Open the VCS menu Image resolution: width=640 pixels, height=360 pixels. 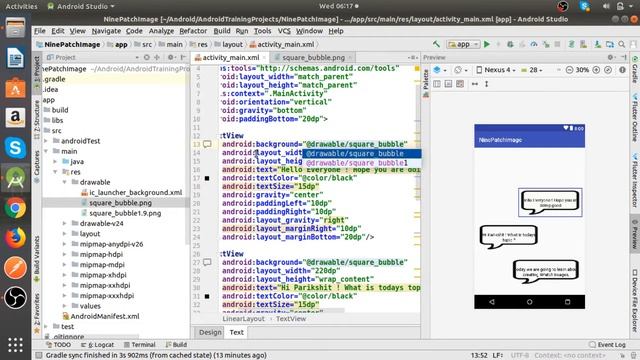[x=284, y=31]
